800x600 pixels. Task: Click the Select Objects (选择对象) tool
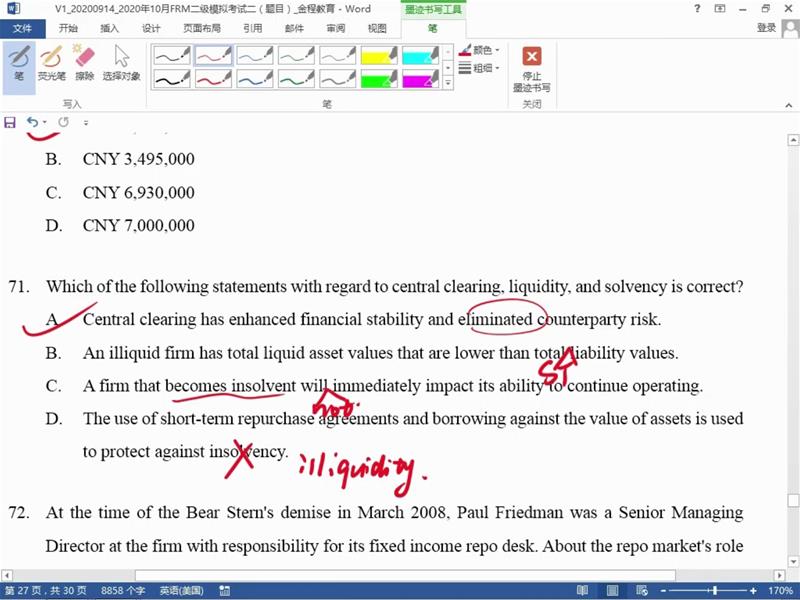coord(121,62)
